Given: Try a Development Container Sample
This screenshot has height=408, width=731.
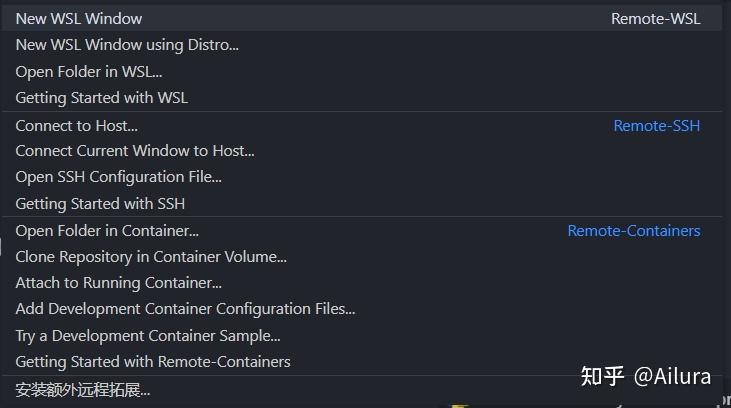Looking at the screenshot, I should 148,335.
